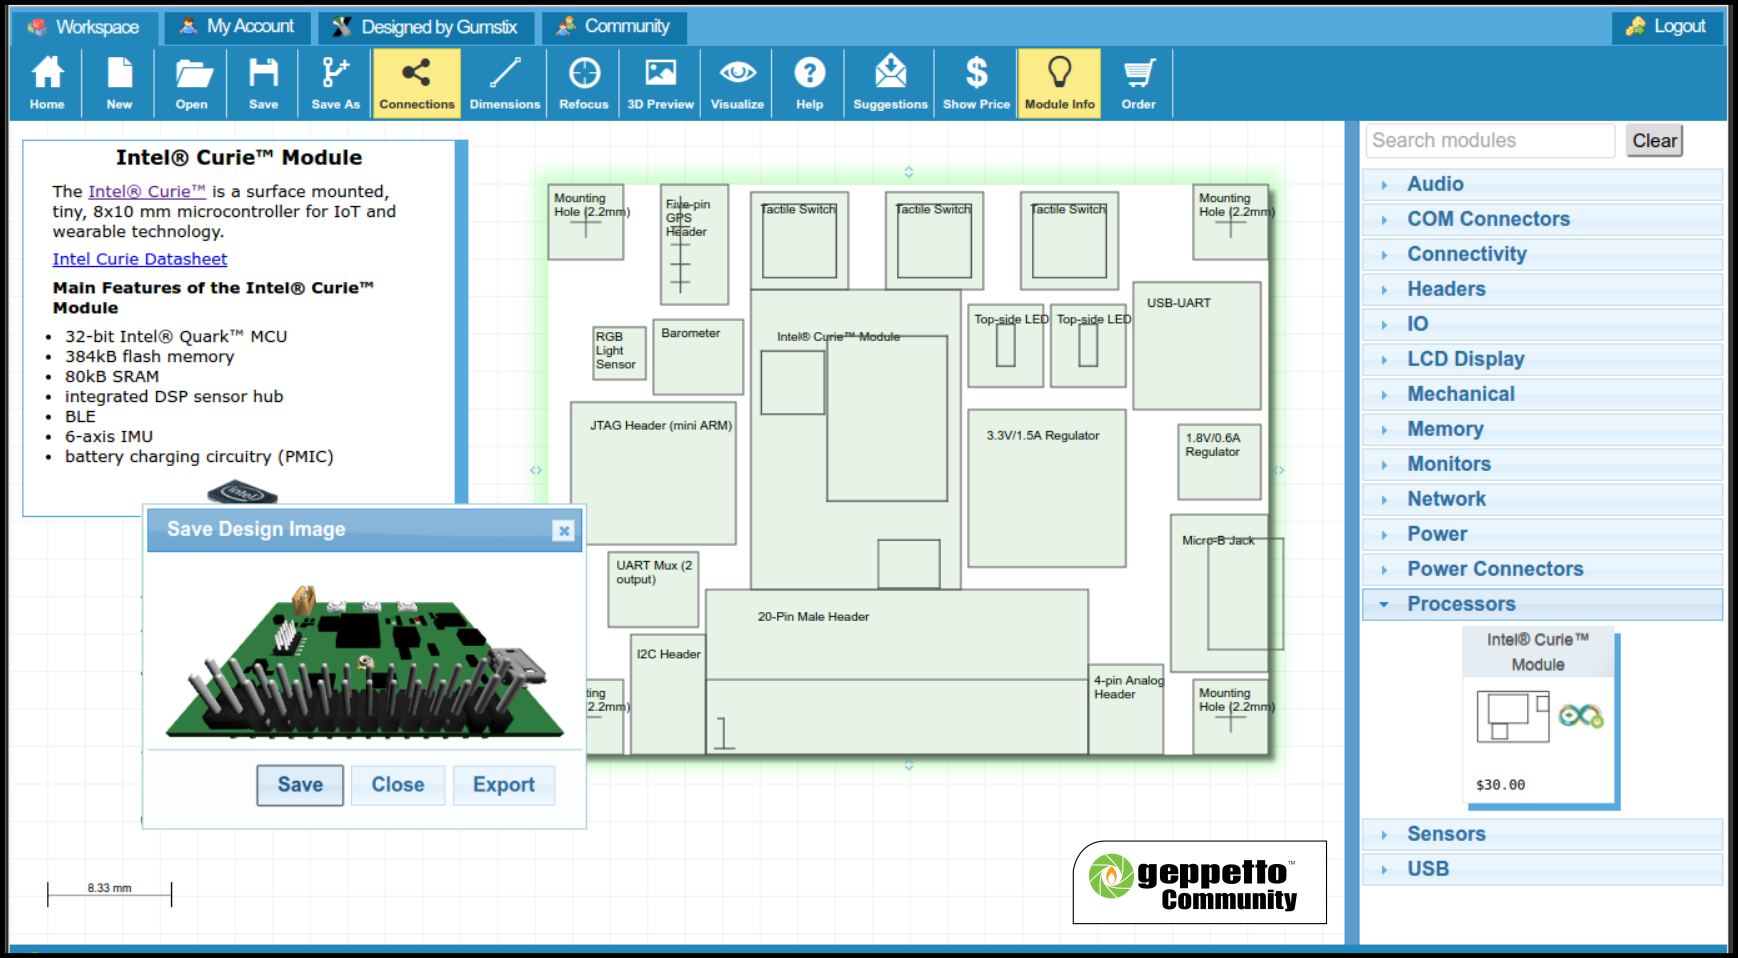
Task: Select the Five-pin GPS Header module
Action: (x=694, y=244)
